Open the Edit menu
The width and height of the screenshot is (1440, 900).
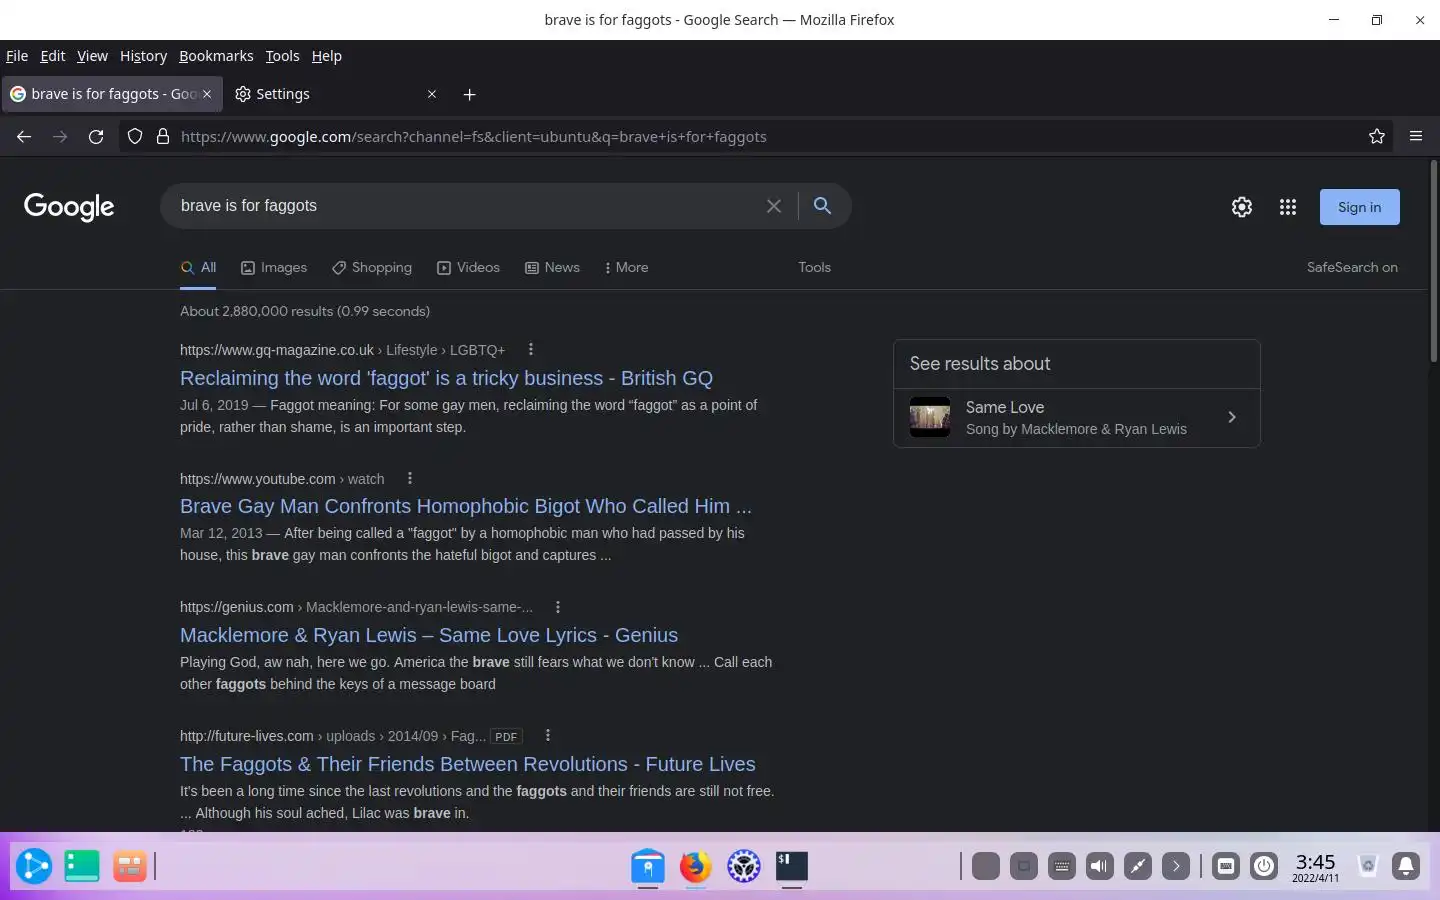pos(53,56)
